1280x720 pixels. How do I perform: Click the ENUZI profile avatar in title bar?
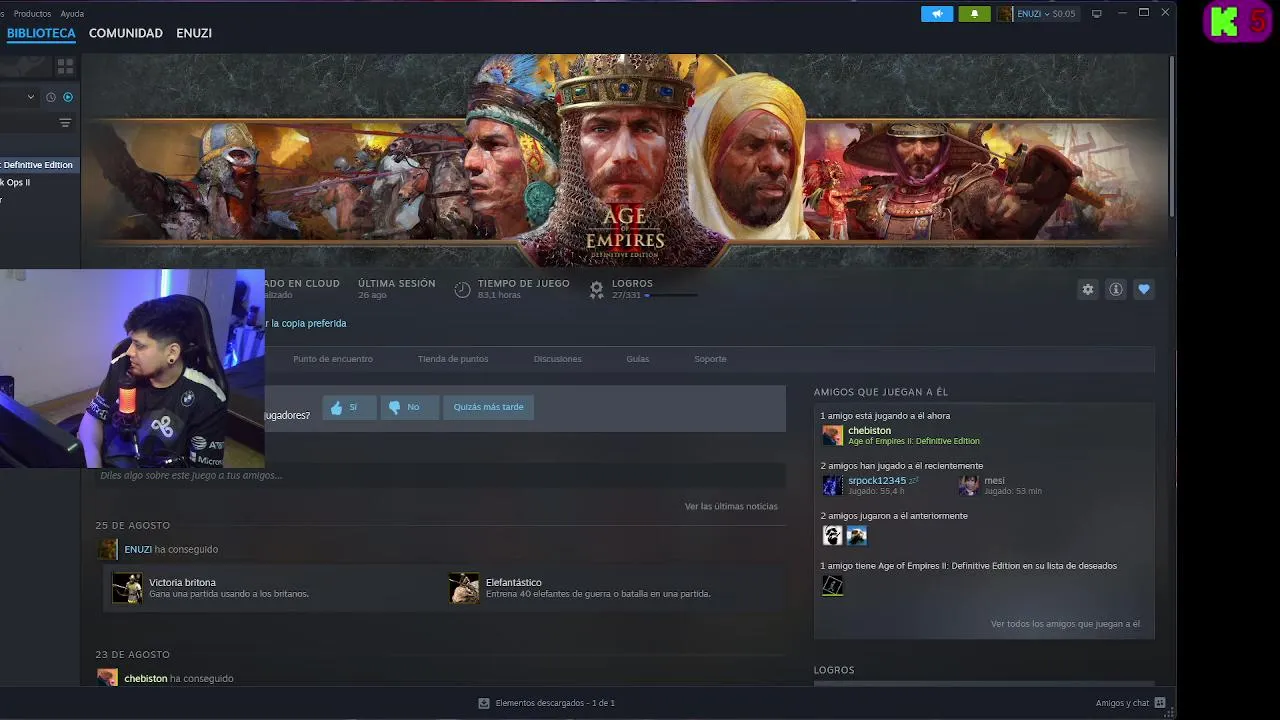click(1004, 14)
